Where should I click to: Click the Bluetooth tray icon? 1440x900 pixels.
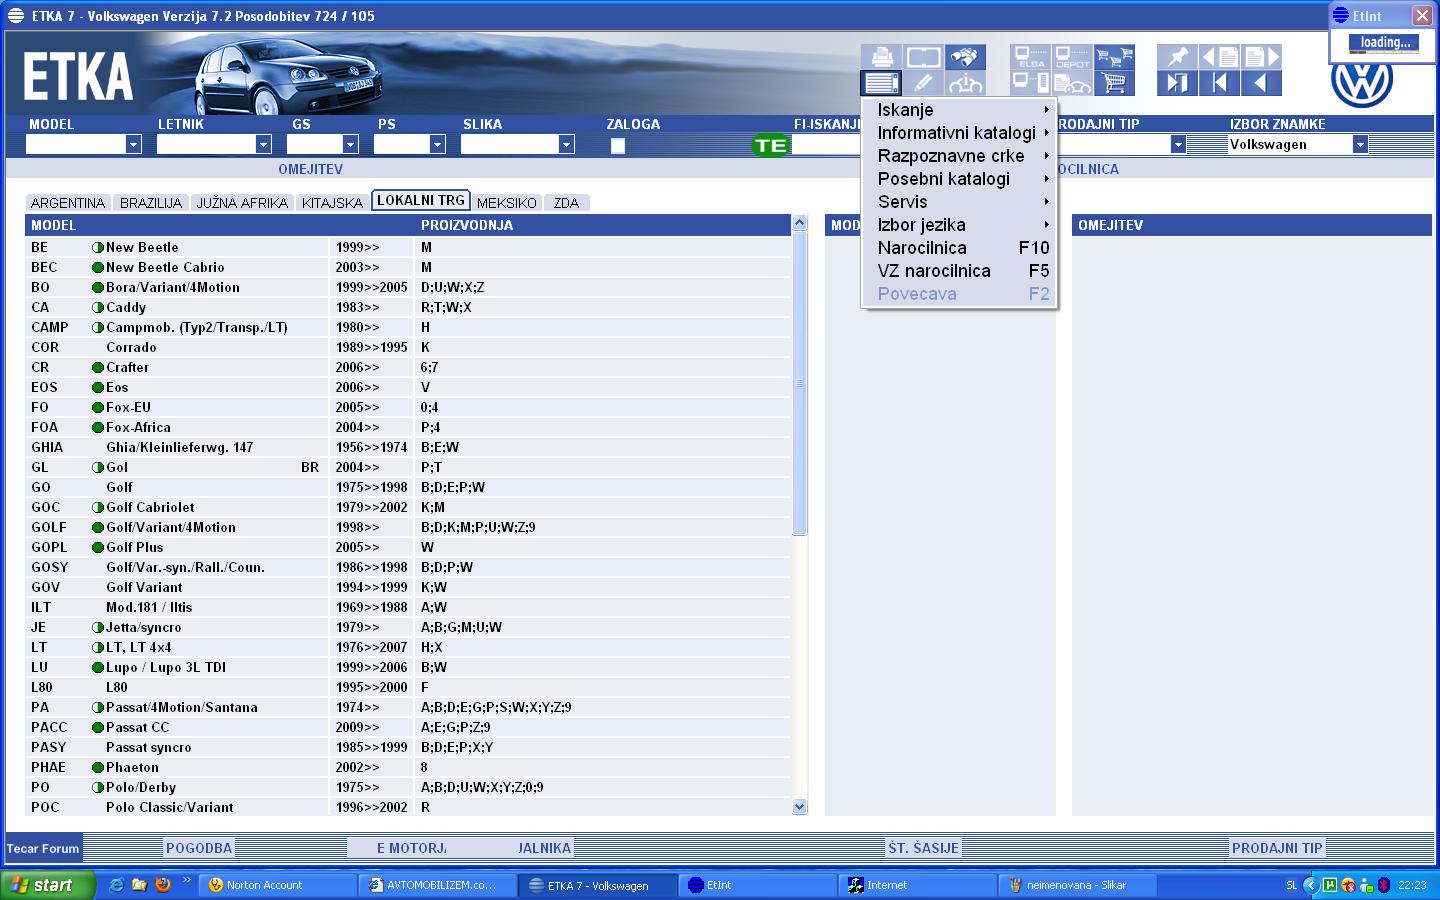(1384, 885)
